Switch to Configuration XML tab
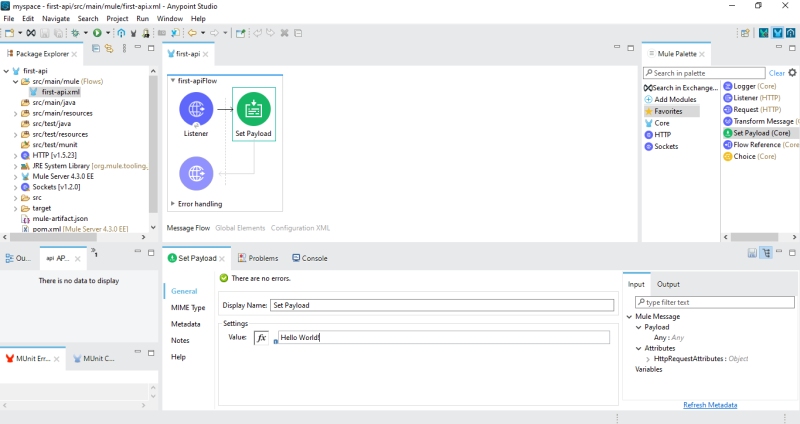Image resolution: width=800 pixels, height=424 pixels. [301, 228]
